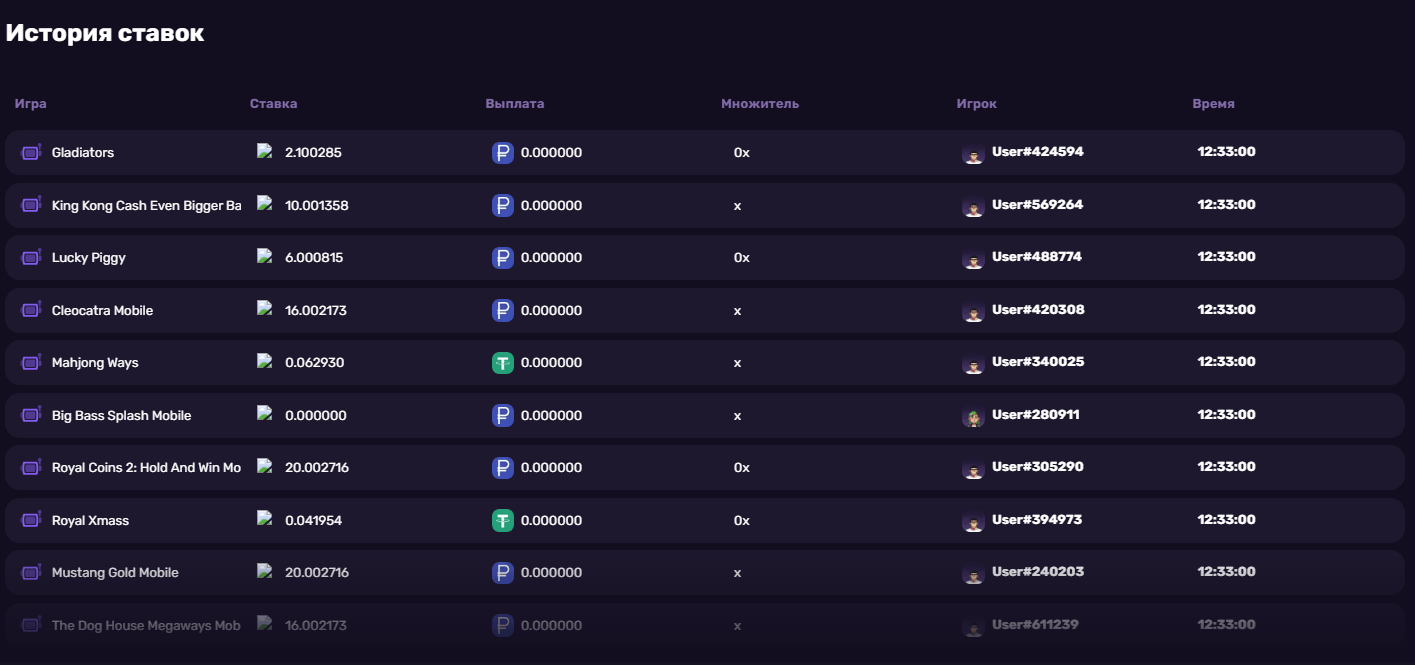Click bet amount 0.041954
This screenshot has height=665, width=1415.
pos(313,520)
